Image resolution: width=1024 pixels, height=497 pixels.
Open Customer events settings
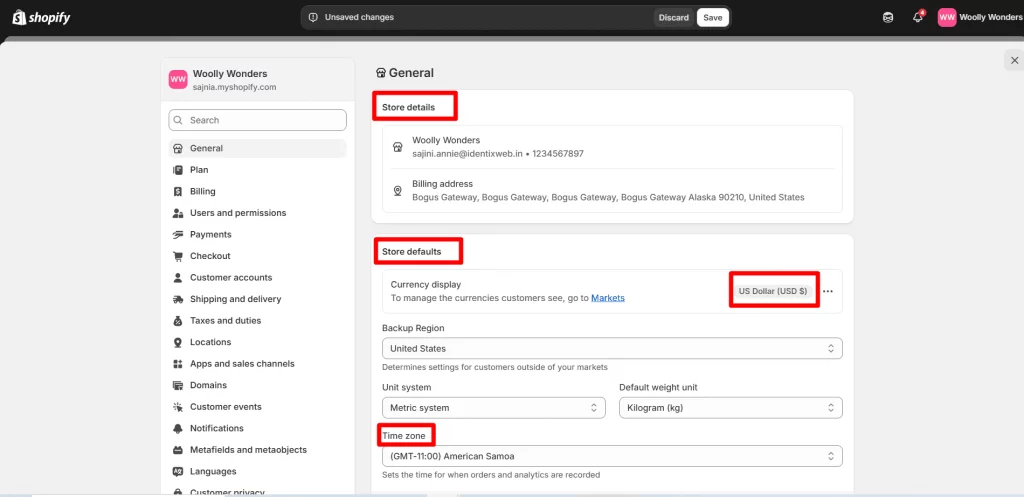[257, 407]
